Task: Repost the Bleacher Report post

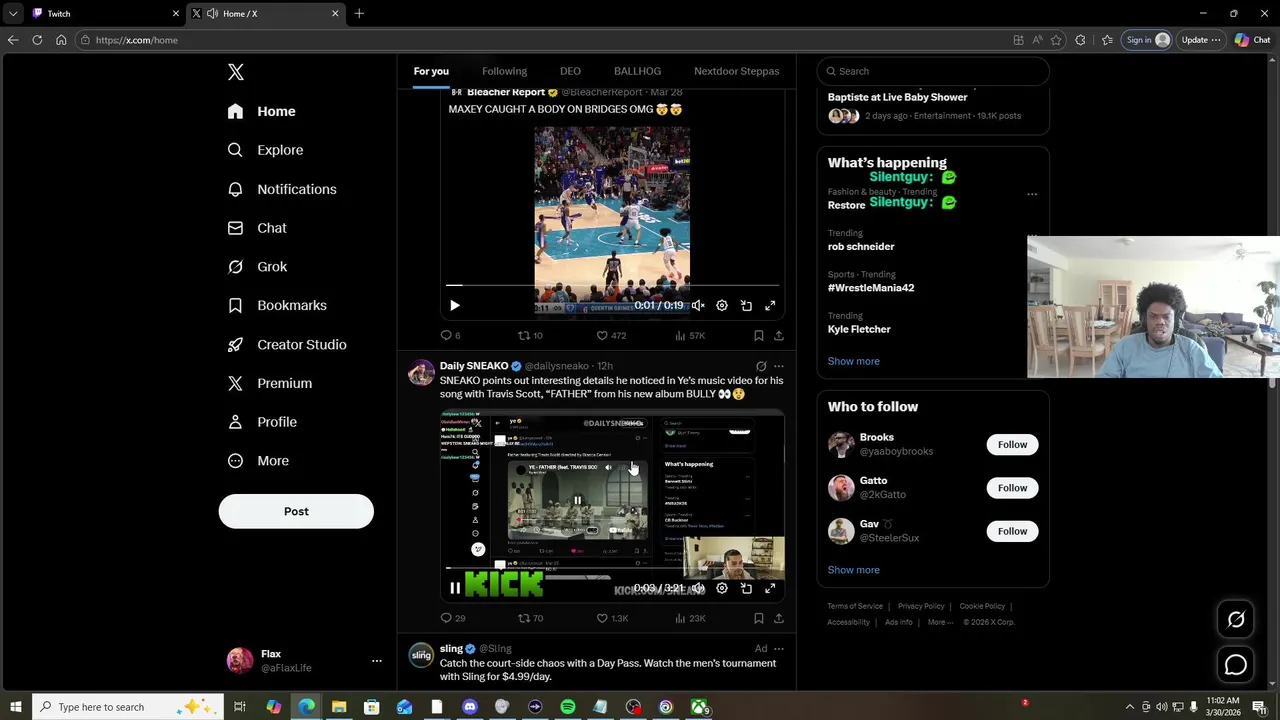Action: point(530,336)
